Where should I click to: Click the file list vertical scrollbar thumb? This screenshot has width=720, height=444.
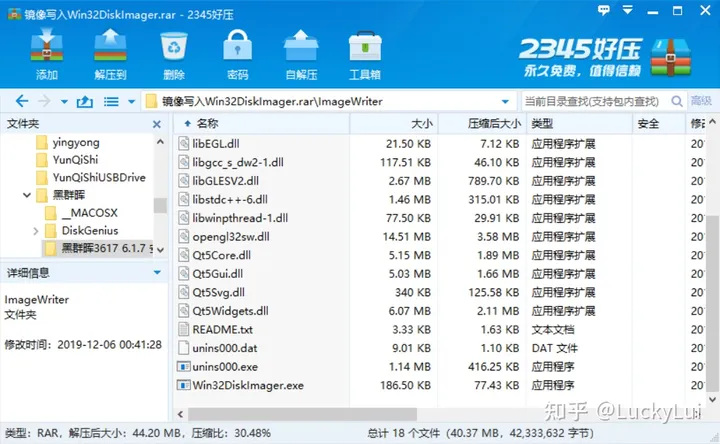(712, 303)
